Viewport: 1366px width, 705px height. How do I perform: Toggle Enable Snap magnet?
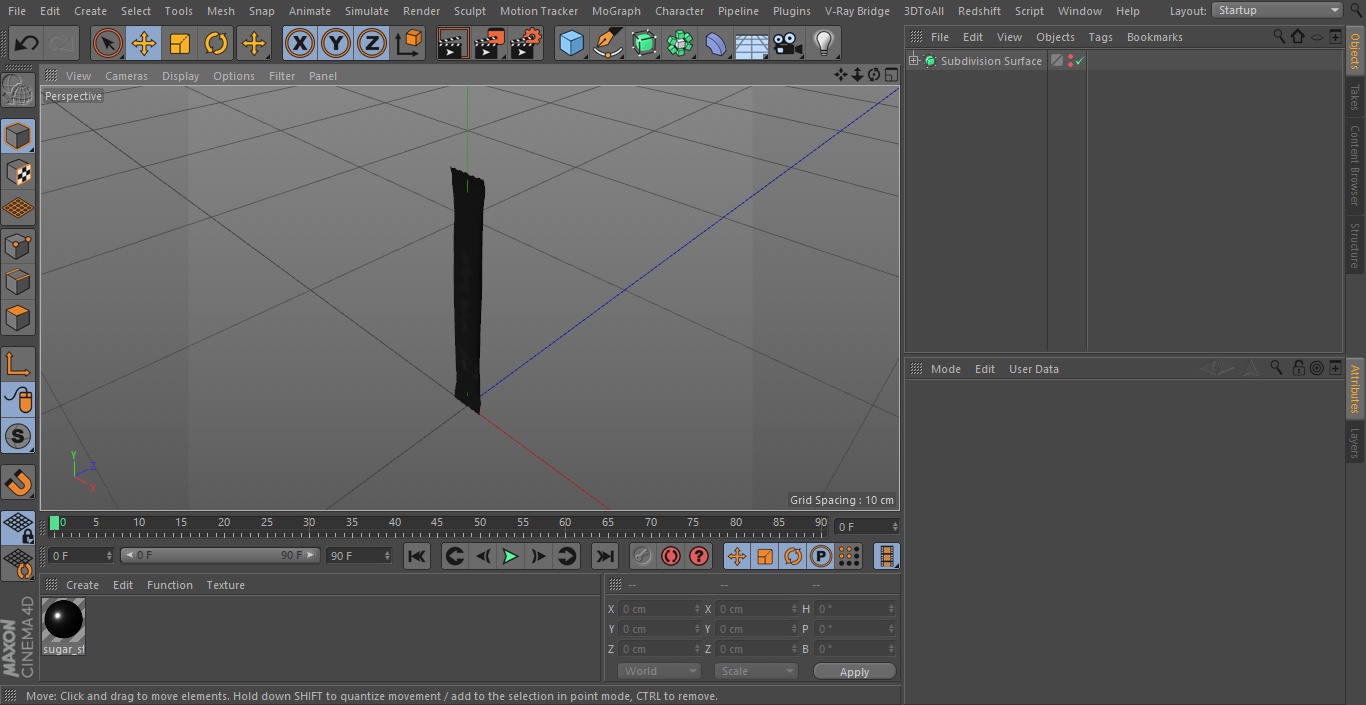pyautogui.click(x=18, y=483)
